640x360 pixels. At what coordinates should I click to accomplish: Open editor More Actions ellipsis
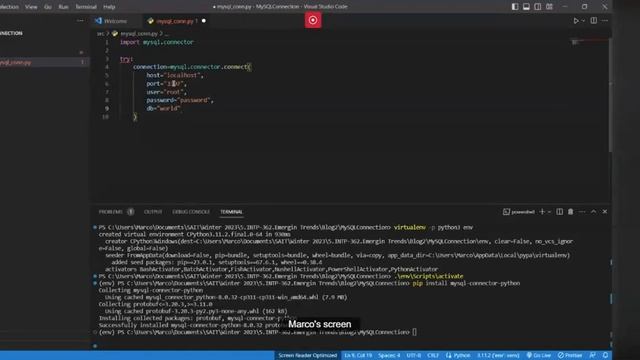605,21
